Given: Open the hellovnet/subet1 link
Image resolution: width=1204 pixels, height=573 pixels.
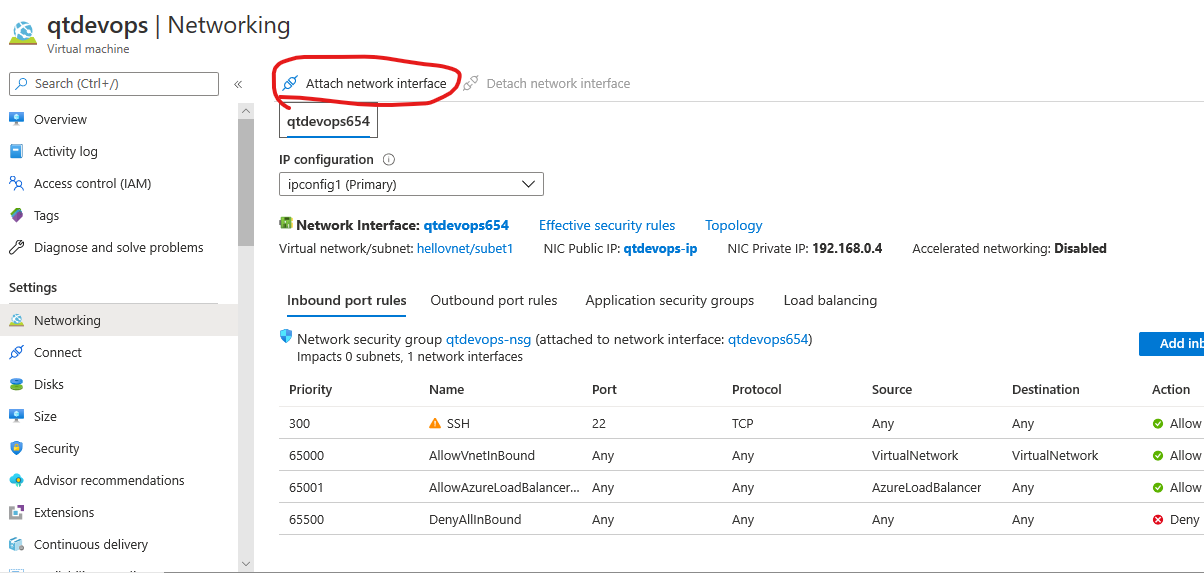Looking at the screenshot, I should (x=465, y=248).
